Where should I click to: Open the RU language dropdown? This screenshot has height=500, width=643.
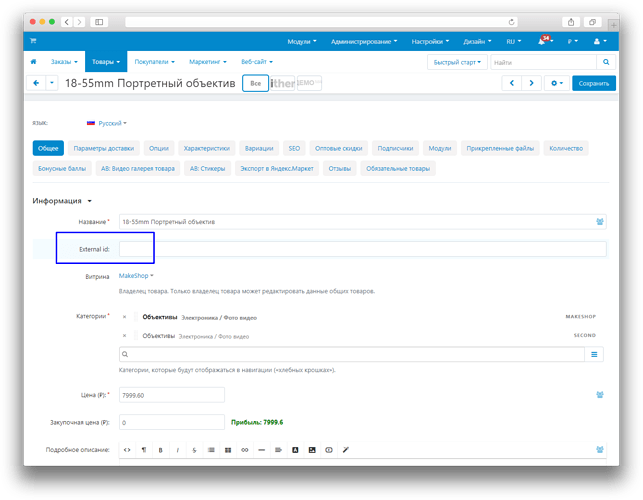click(513, 41)
